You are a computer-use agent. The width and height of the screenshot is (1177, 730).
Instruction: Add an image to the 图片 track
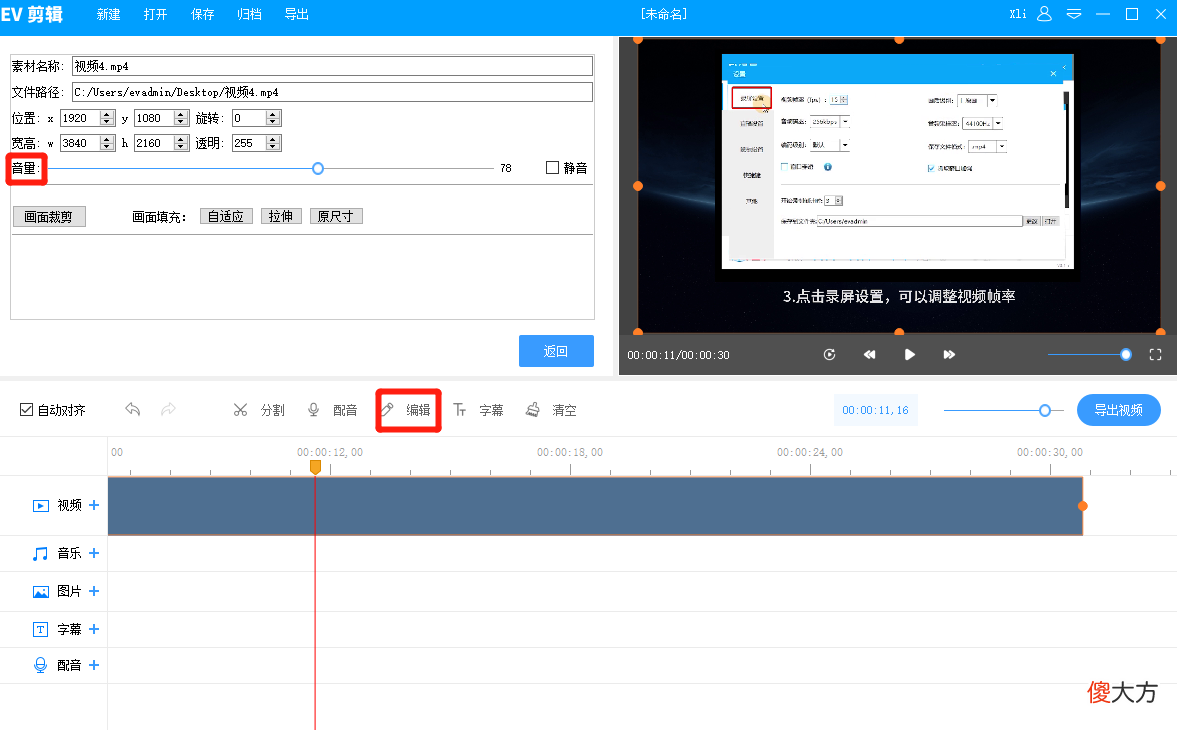click(x=94, y=590)
